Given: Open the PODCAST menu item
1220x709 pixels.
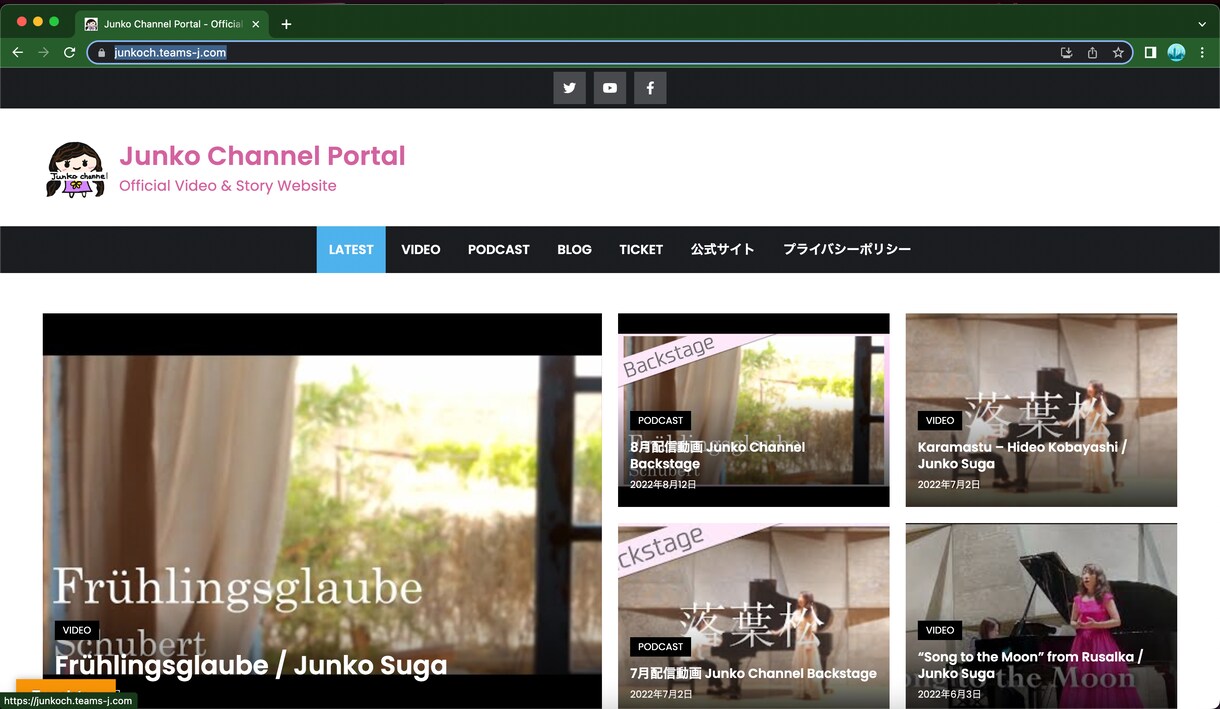Looking at the screenshot, I should coord(499,250).
